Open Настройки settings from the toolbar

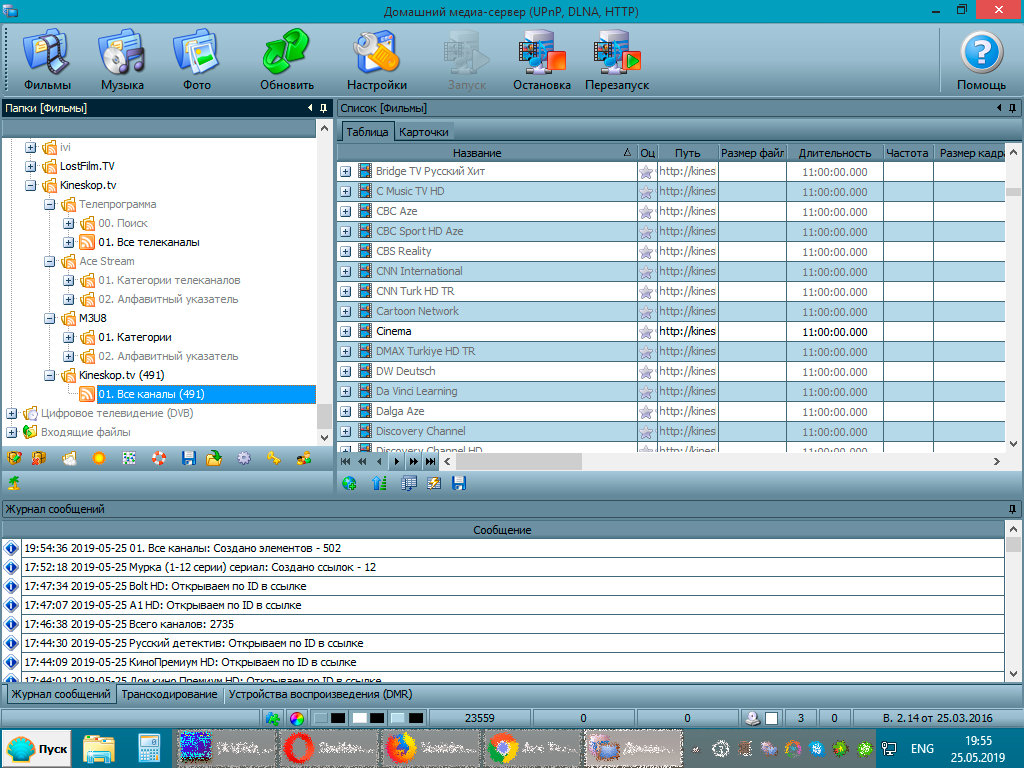(376, 60)
